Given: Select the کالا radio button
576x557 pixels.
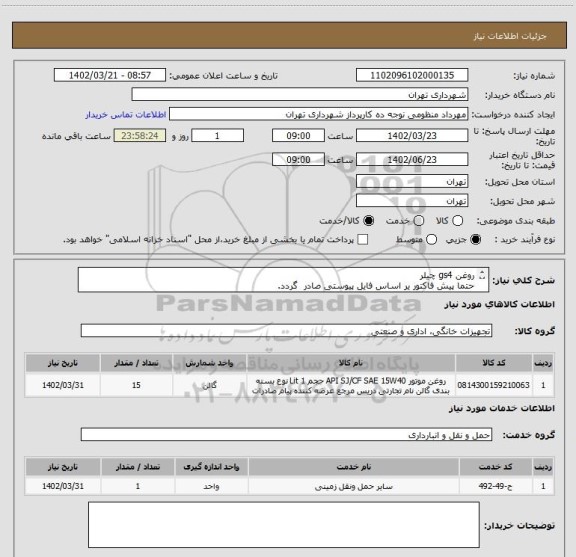Looking at the screenshot, I should (x=457, y=221).
